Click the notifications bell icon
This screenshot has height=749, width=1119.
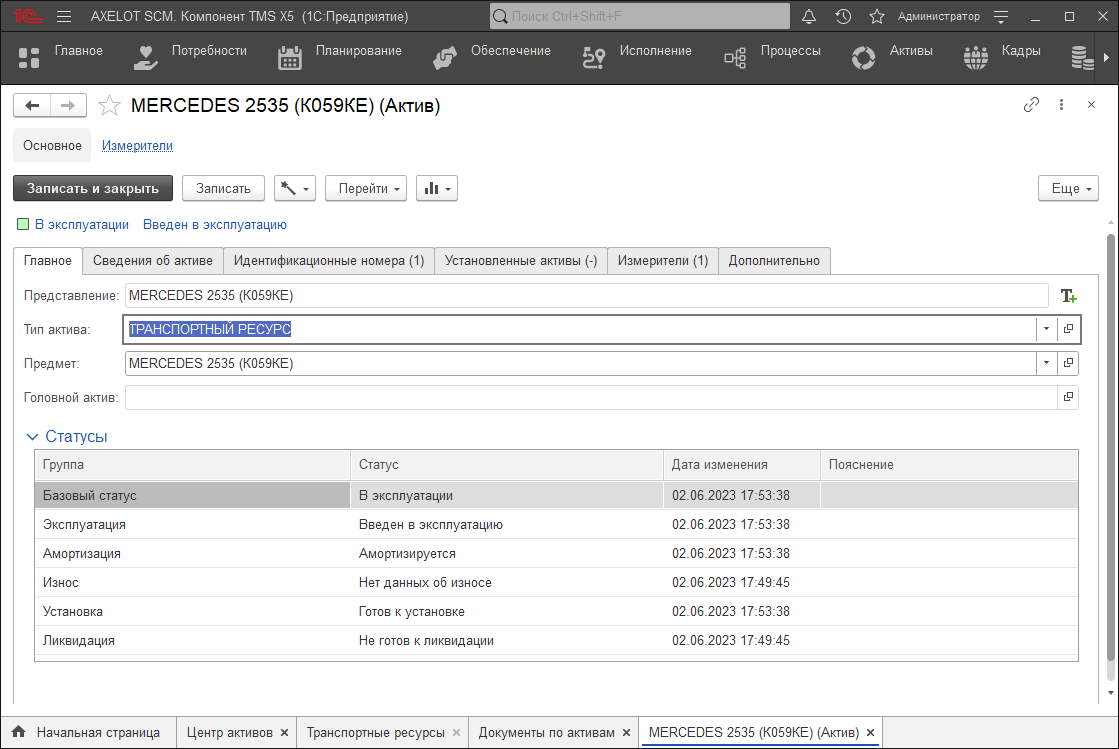[809, 16]
